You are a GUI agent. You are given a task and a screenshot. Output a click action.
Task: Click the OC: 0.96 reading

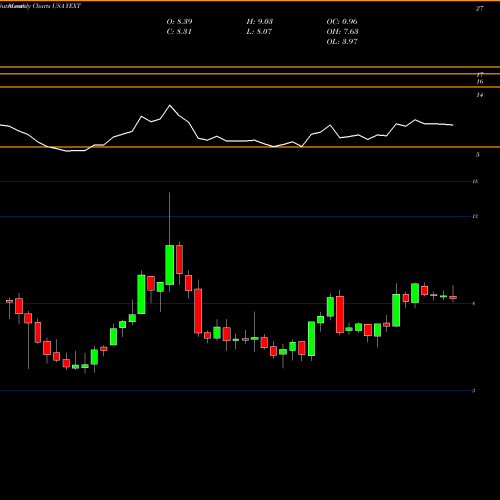[x=342, y=22]
